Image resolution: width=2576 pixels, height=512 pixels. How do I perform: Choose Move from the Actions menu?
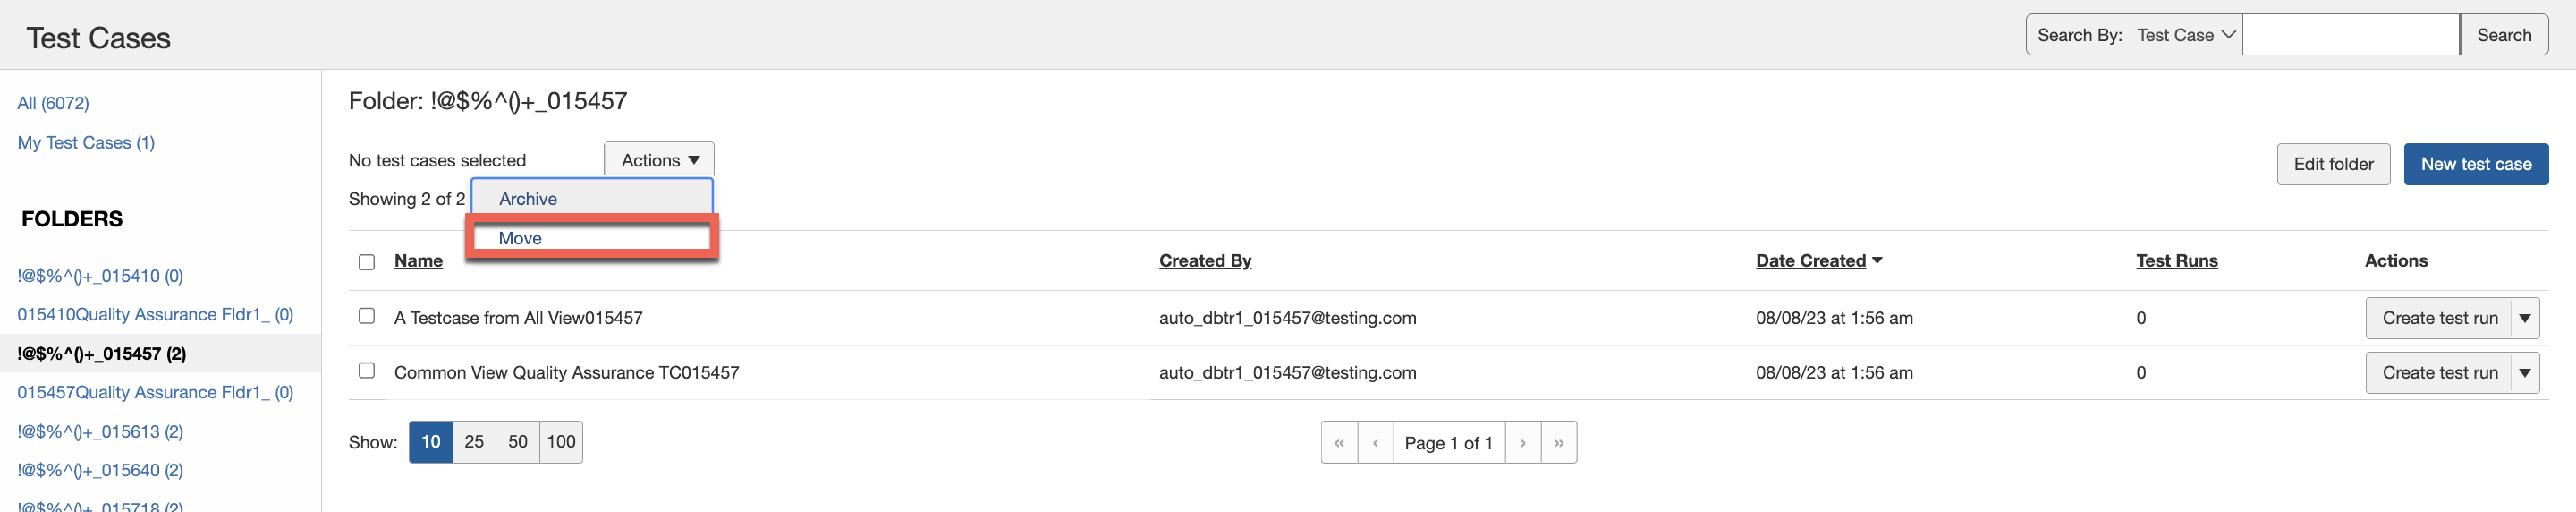click(520, 238)
